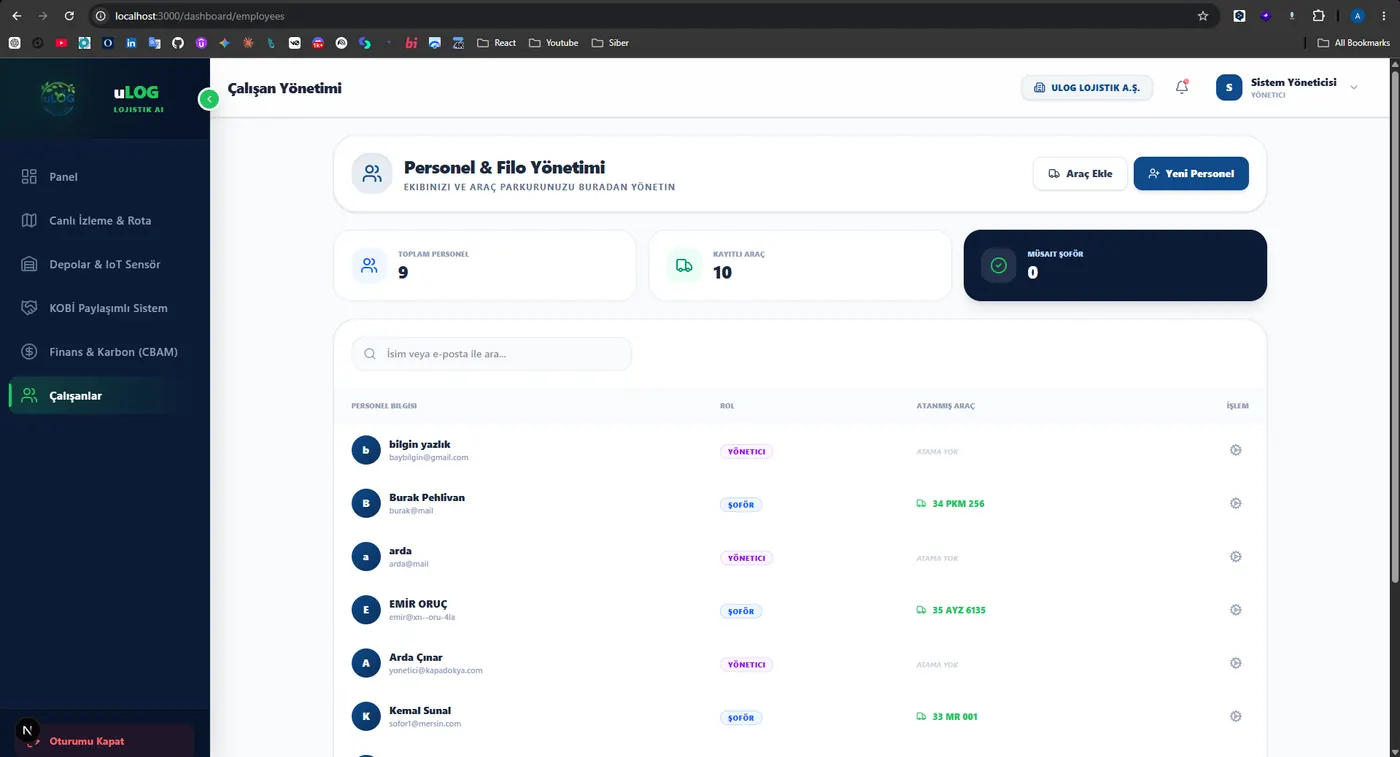Expand Sistem Yöneticisi user menu chevron
The width and height of the screenshot is (1400, 757).
click(x=1354, y=88)
